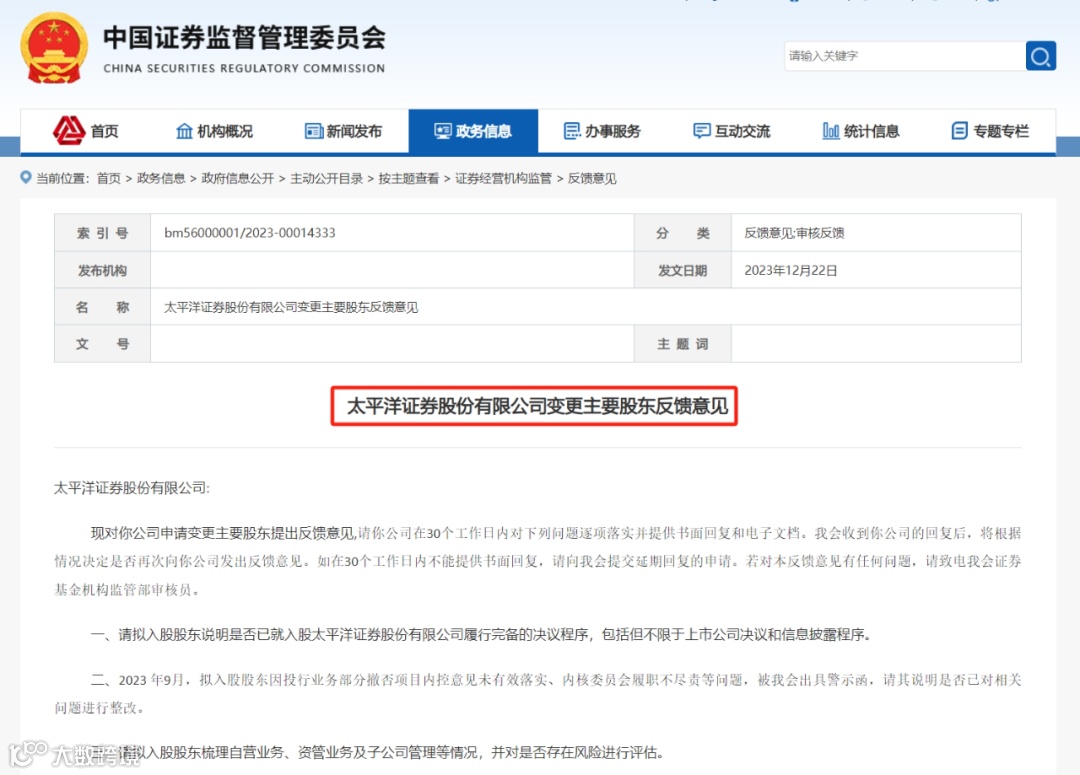Click the 名称 row document title text

coord(291,307)
